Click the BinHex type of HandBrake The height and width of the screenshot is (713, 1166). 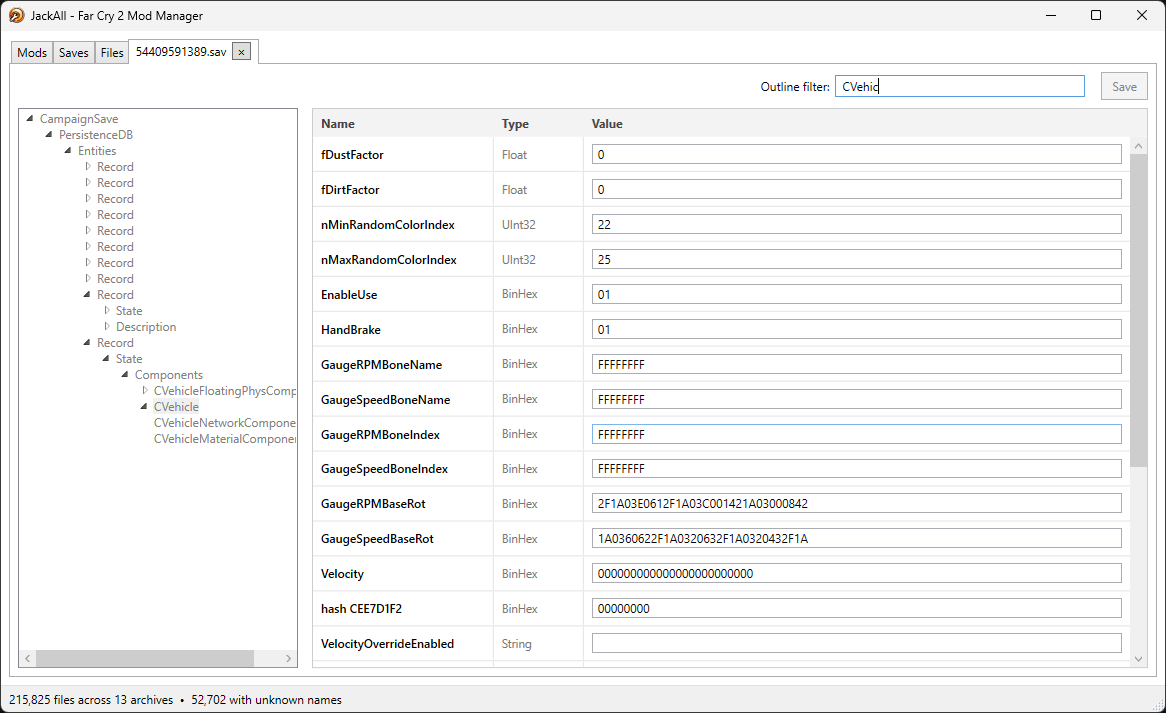pyautogui.click(x=519, y=329)
